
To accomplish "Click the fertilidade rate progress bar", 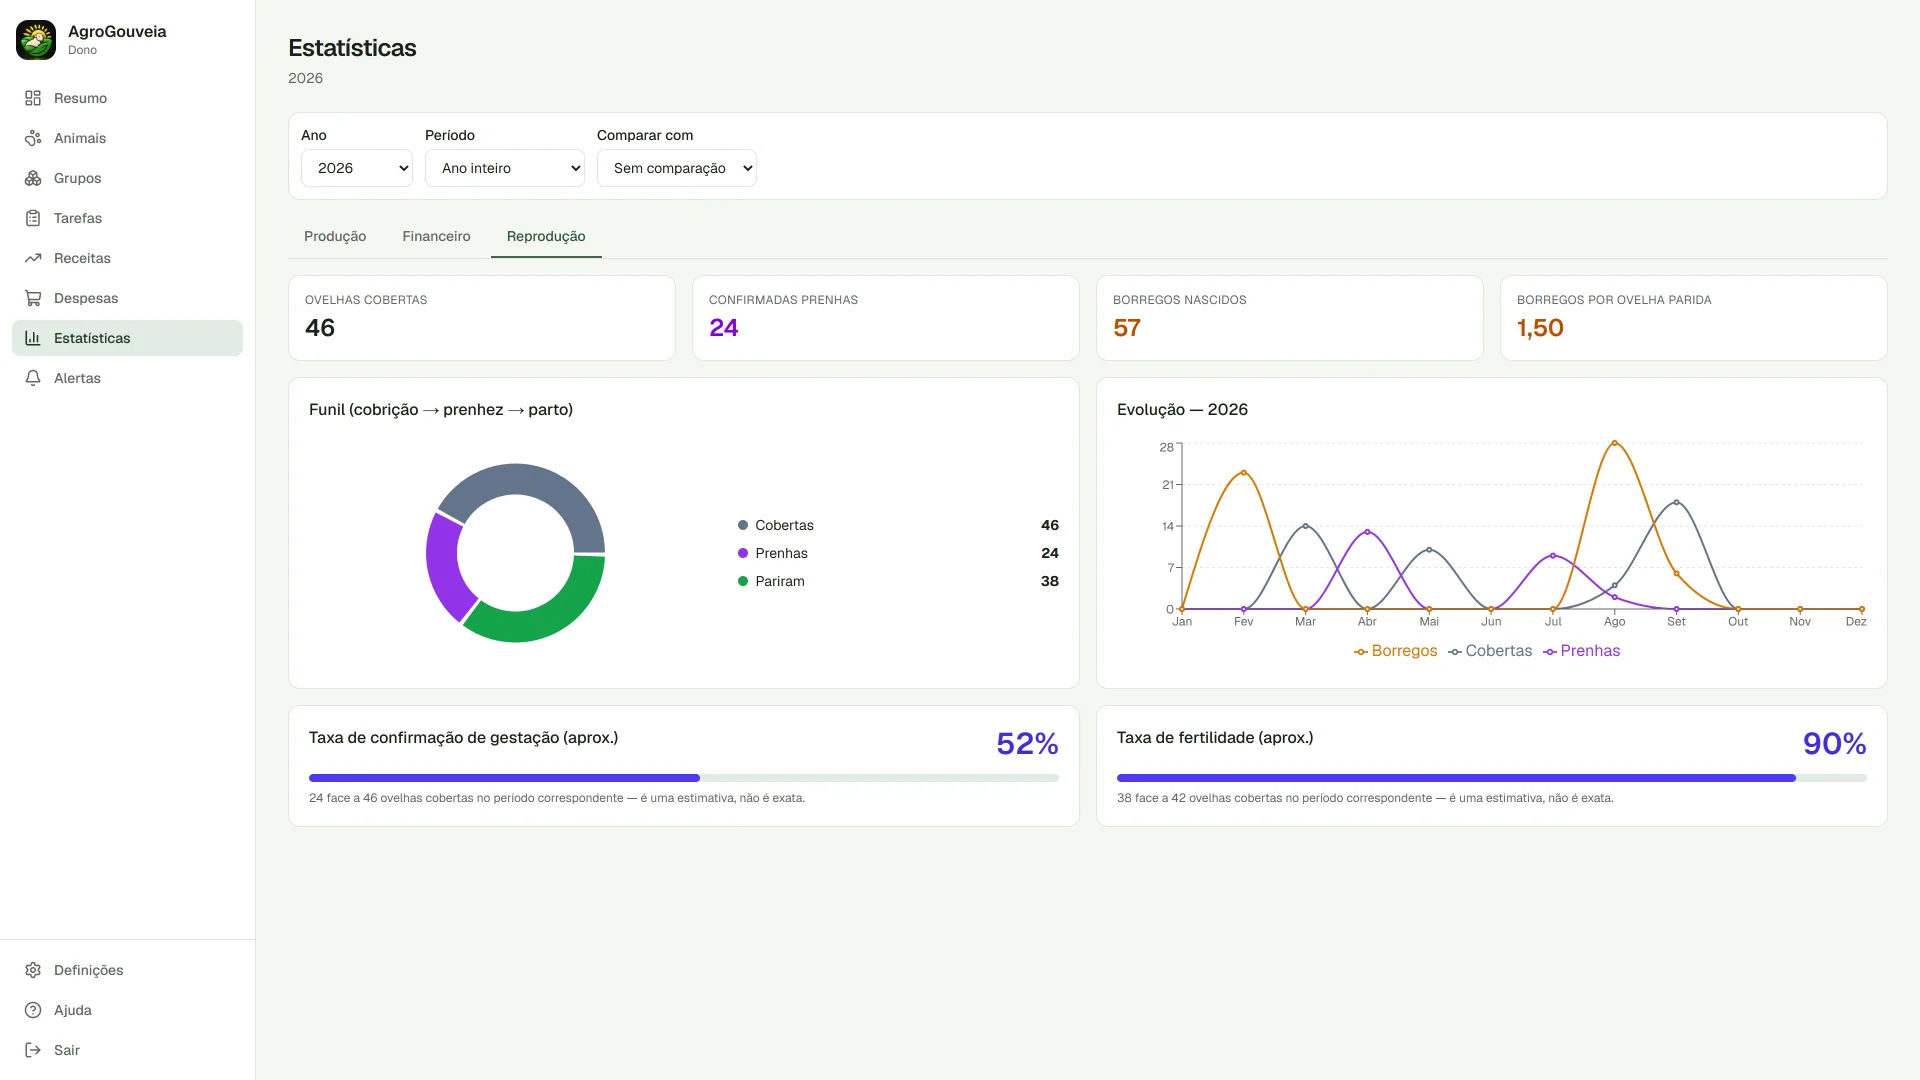I will (x=1492, y=778).
